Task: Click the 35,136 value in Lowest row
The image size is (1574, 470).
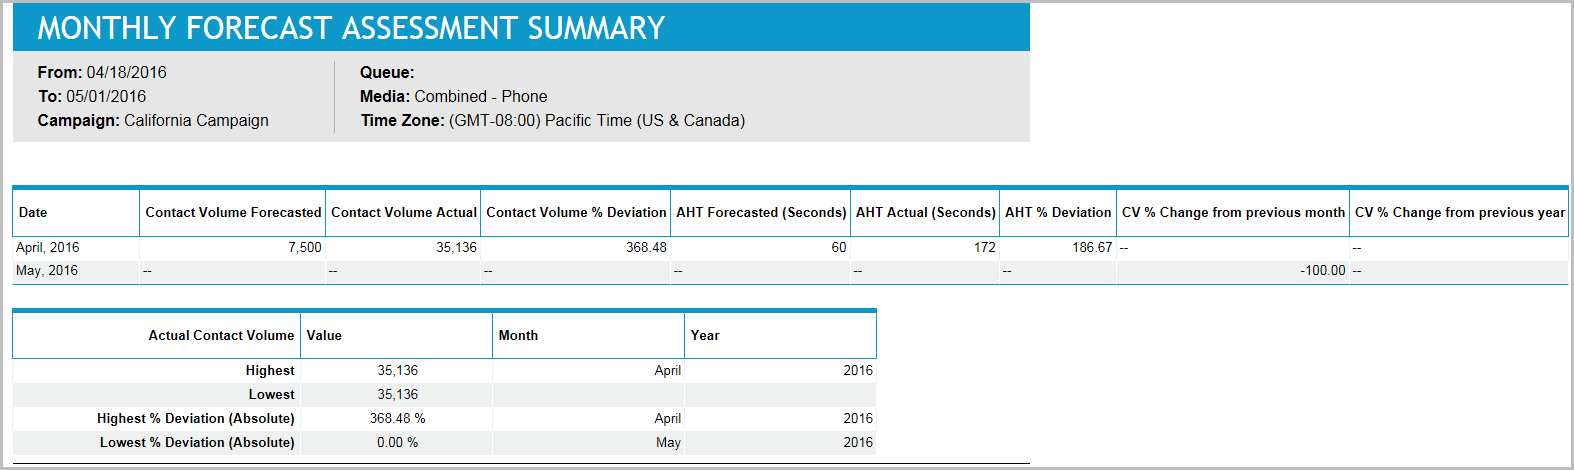Action: click(398, 394)
